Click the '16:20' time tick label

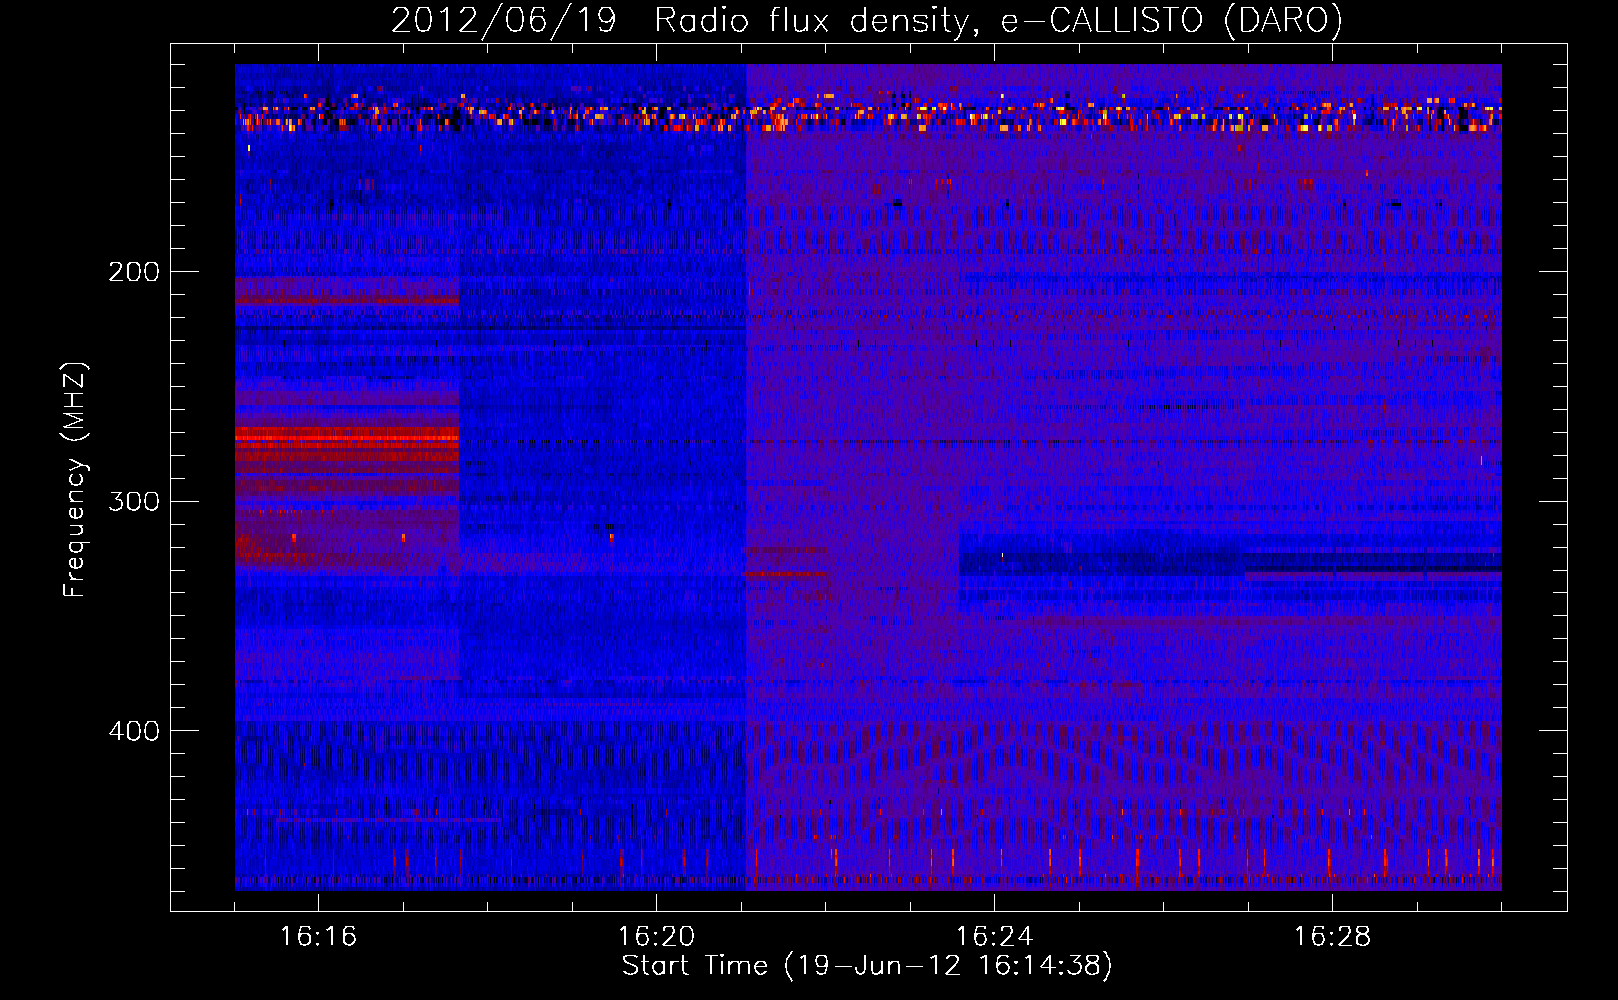[x=656, y=937]
